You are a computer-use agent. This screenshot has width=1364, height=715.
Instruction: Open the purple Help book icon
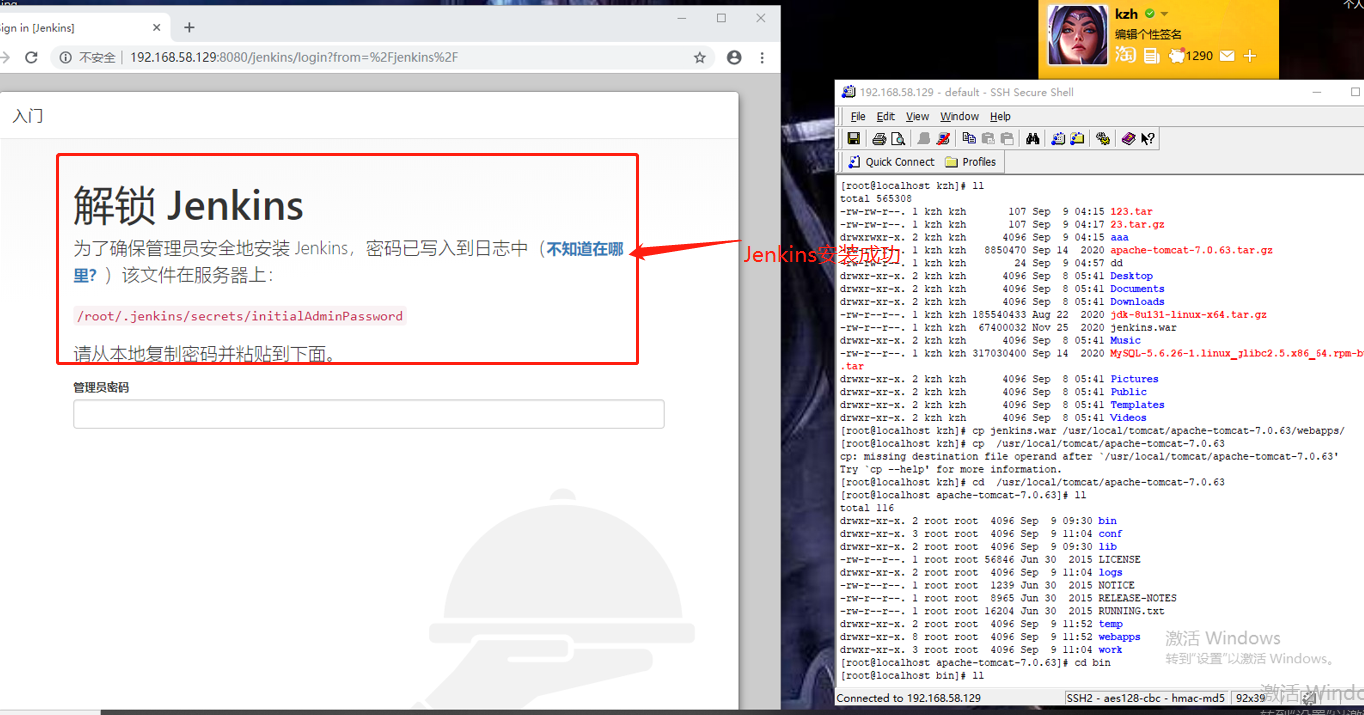tap(1129, 139)
